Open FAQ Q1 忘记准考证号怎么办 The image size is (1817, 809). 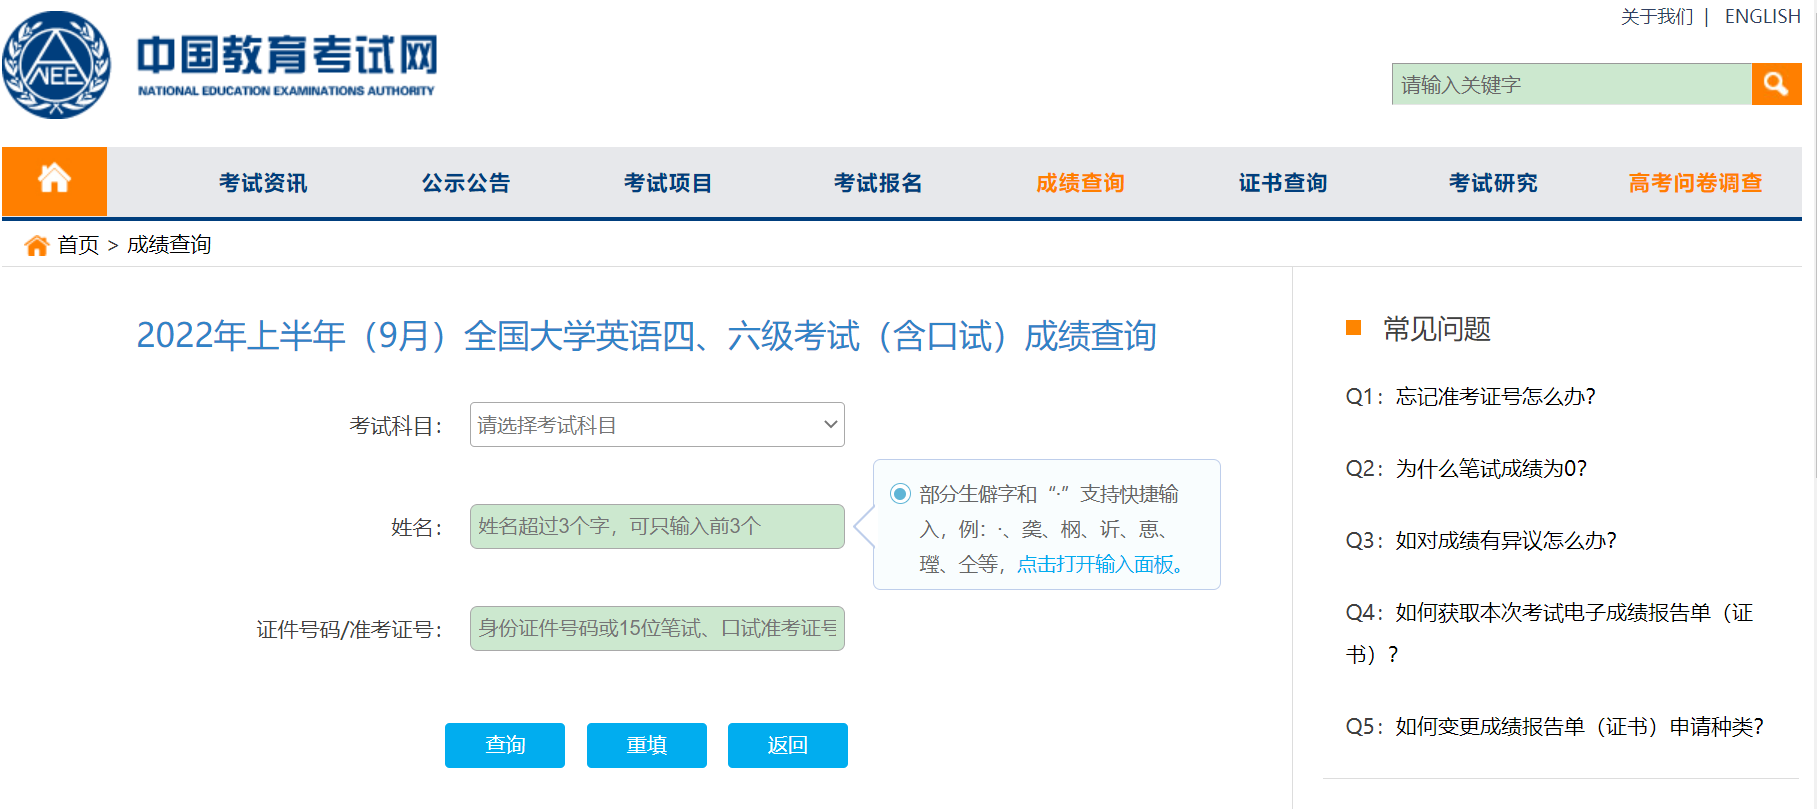(1470, 397)
